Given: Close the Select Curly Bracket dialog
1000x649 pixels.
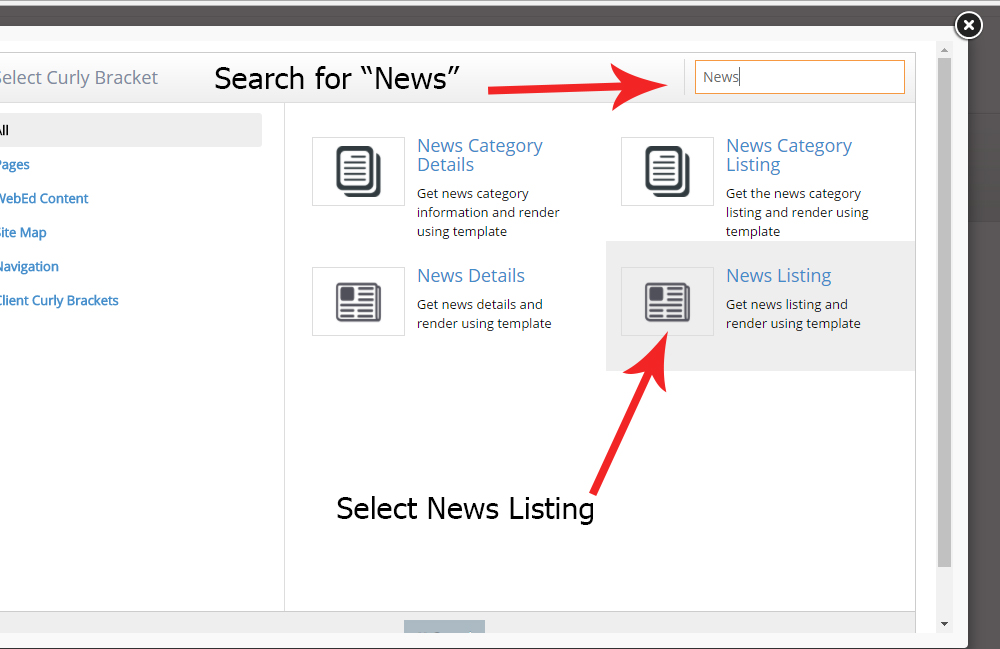Looking at the screenshot, I should point(968,25).
